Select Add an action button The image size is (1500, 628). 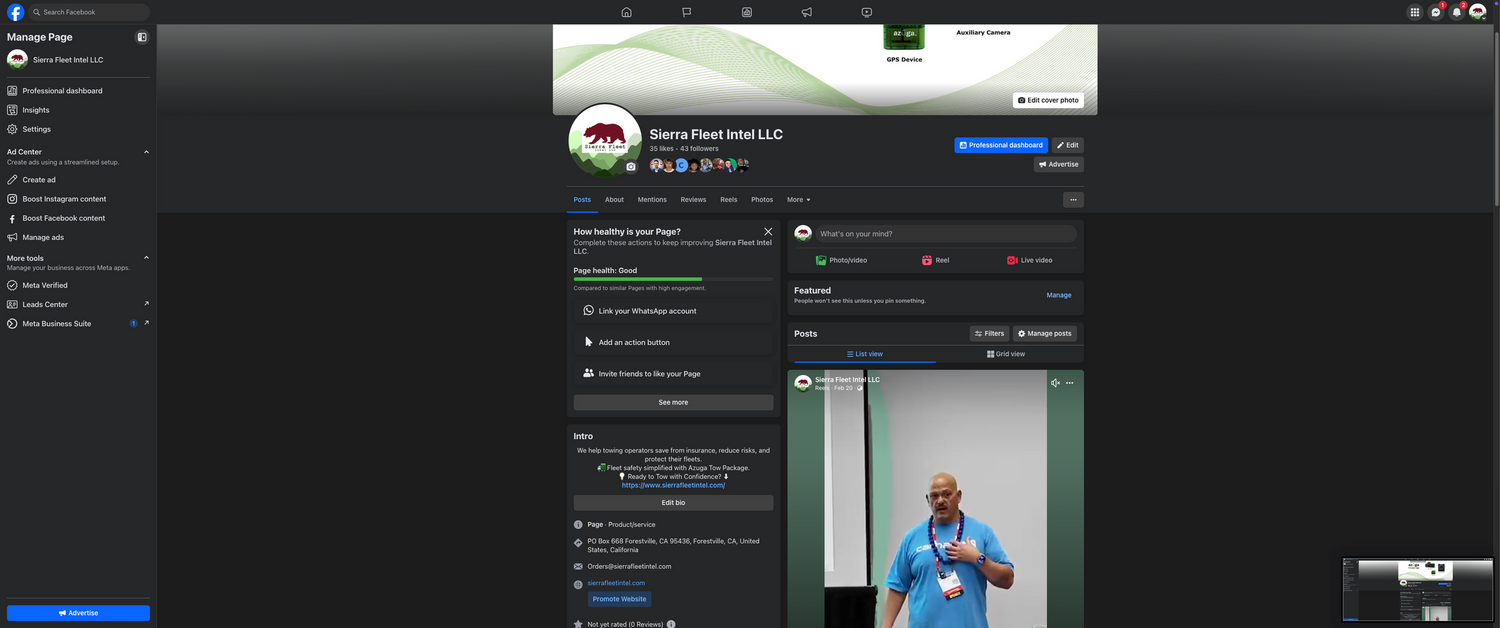673,342
